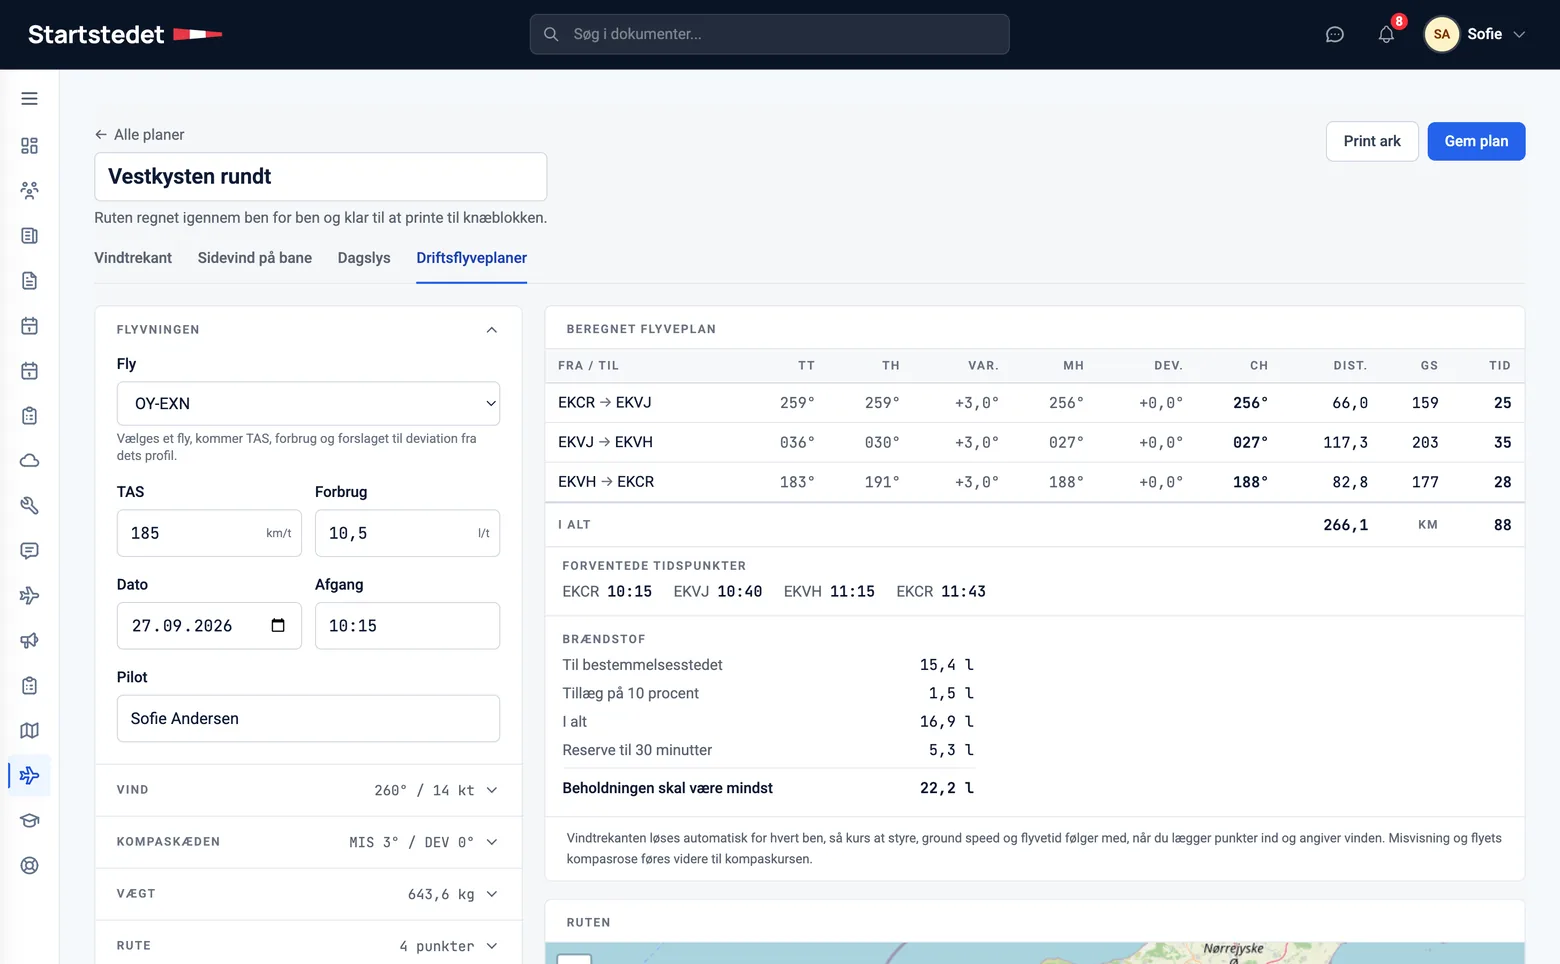
Task: Expand the VÆGT section
Action: point(308,894)
